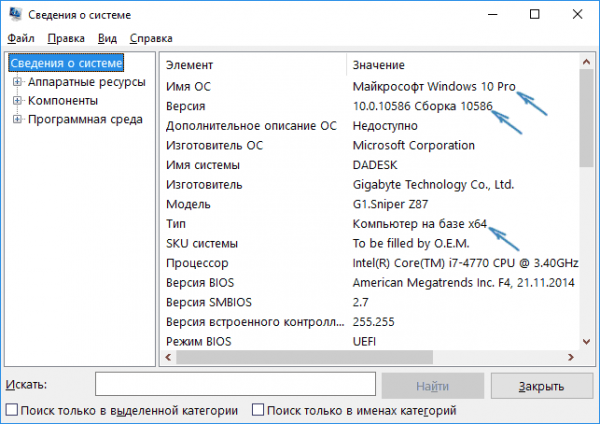Viewport: 600px width, 424px height.
Task: Expand the Программная среда node
Action: click(17, 119)
